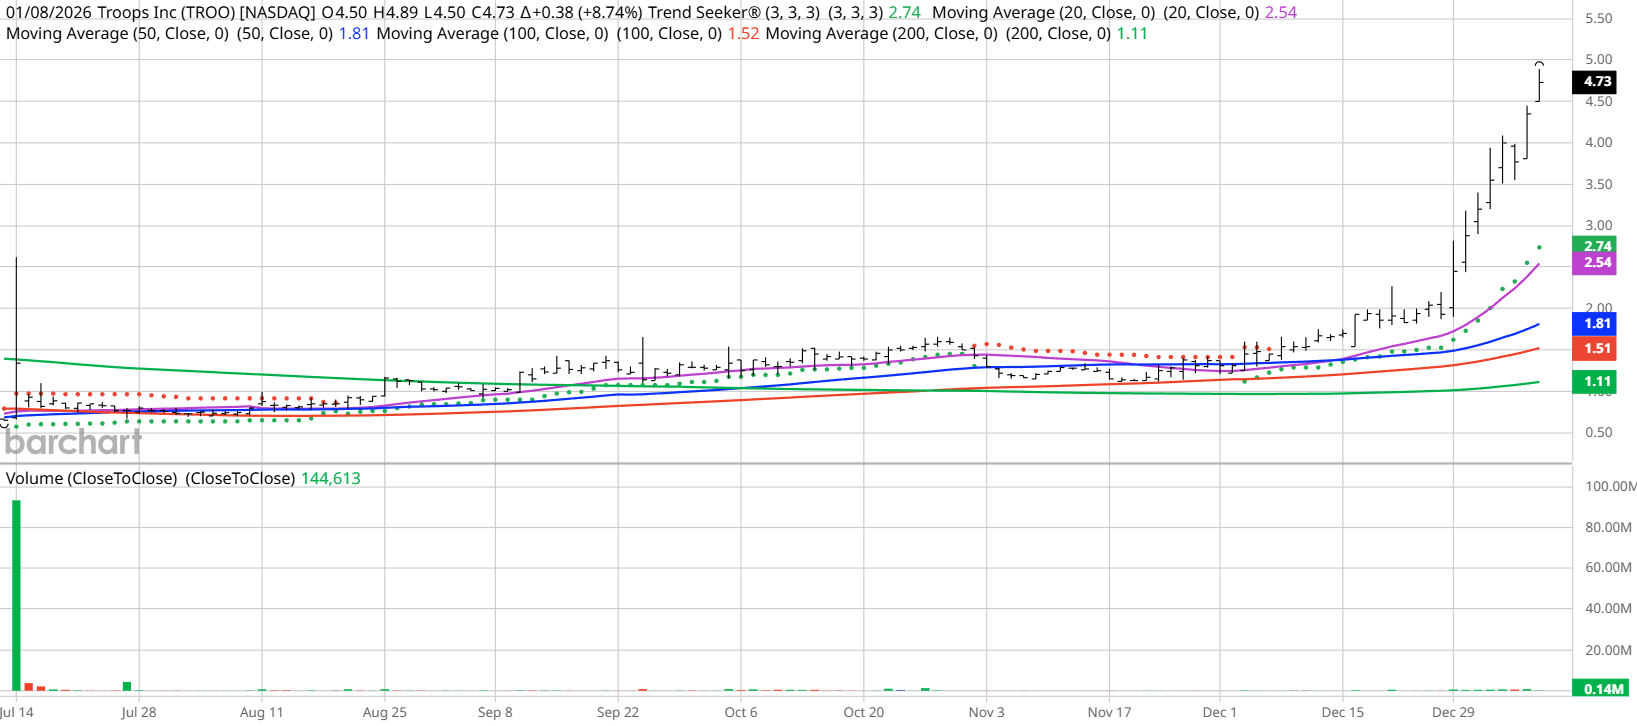The width and height of the screenshot is (1637, 726).
Task: Click the red 1.52 value in header
Action: coord(743,34)
